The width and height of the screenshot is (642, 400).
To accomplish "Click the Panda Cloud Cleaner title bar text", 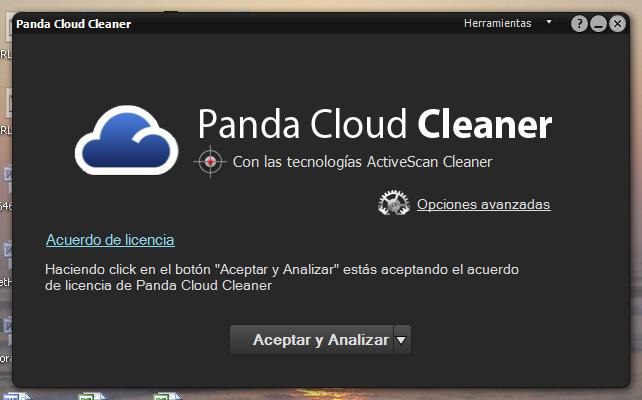I will [74, 24].
